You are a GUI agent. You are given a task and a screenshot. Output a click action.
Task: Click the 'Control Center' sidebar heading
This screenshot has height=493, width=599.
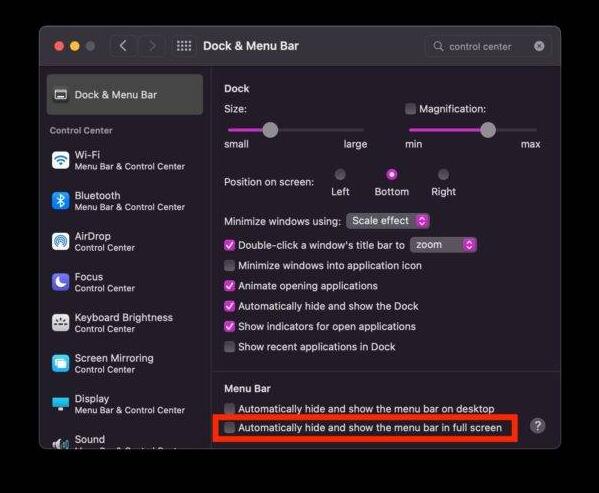[x=81, y=131]
